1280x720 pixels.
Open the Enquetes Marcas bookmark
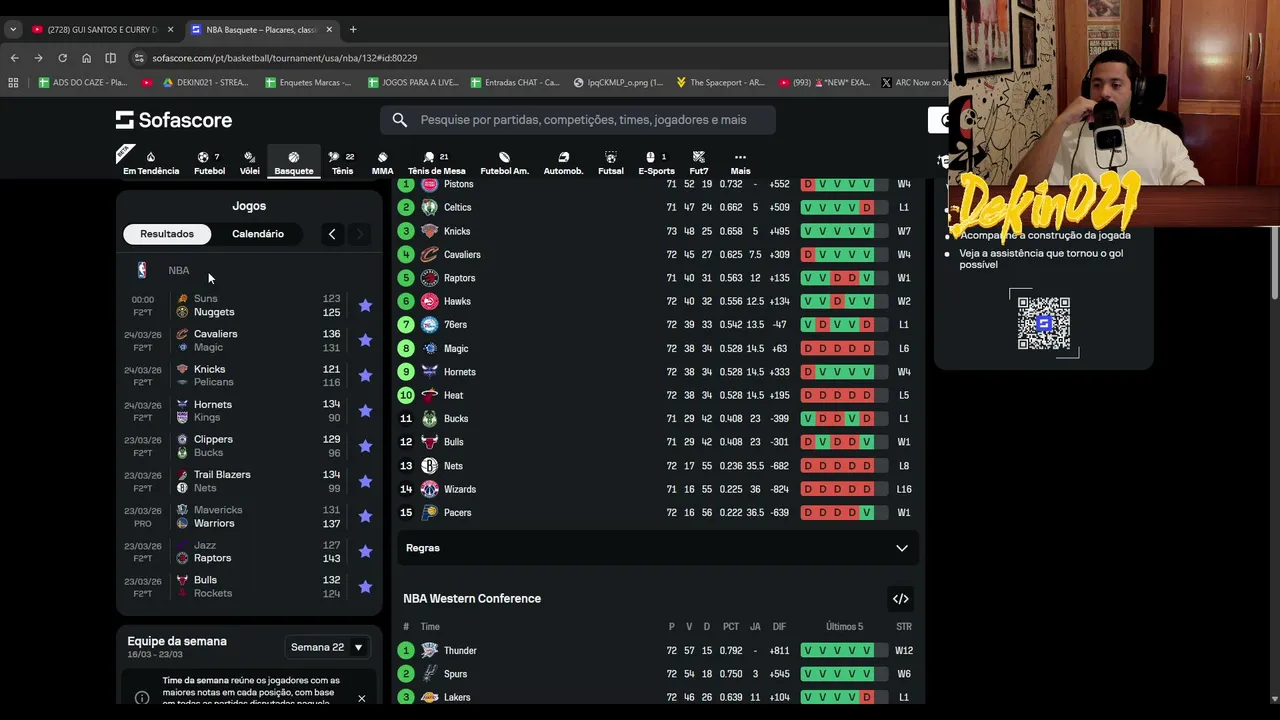(308, 83)
